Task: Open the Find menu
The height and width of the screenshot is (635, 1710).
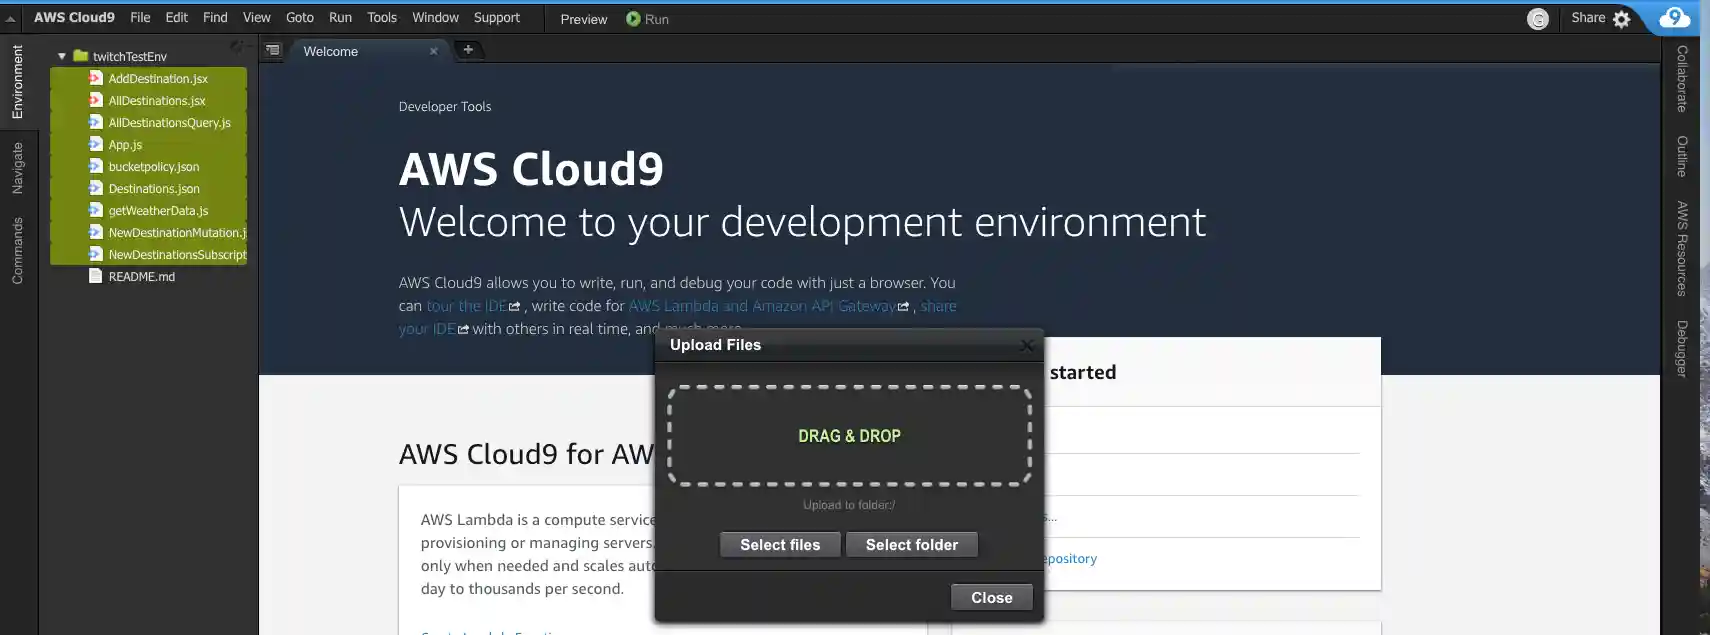Action: click(215, 17)
